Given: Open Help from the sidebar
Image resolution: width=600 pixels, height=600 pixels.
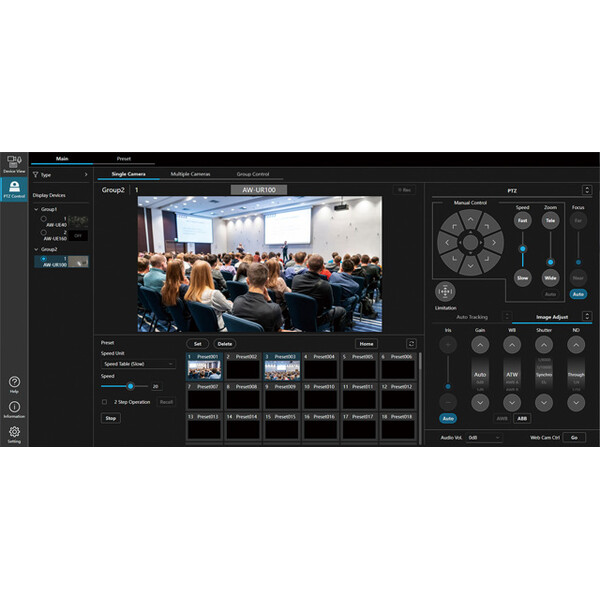Looking at the screenshot, I should [x=14, y=383].
